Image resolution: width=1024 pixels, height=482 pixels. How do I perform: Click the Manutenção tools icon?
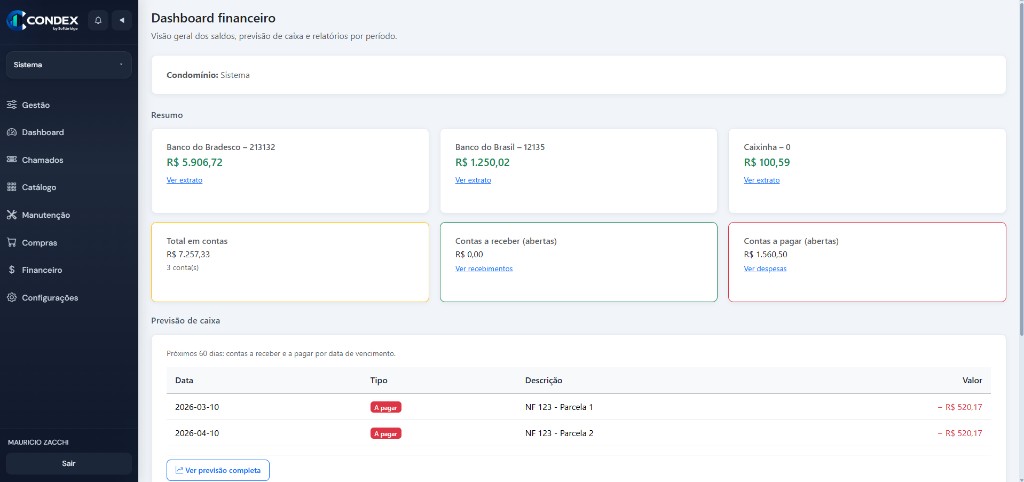tap(12, 215)
